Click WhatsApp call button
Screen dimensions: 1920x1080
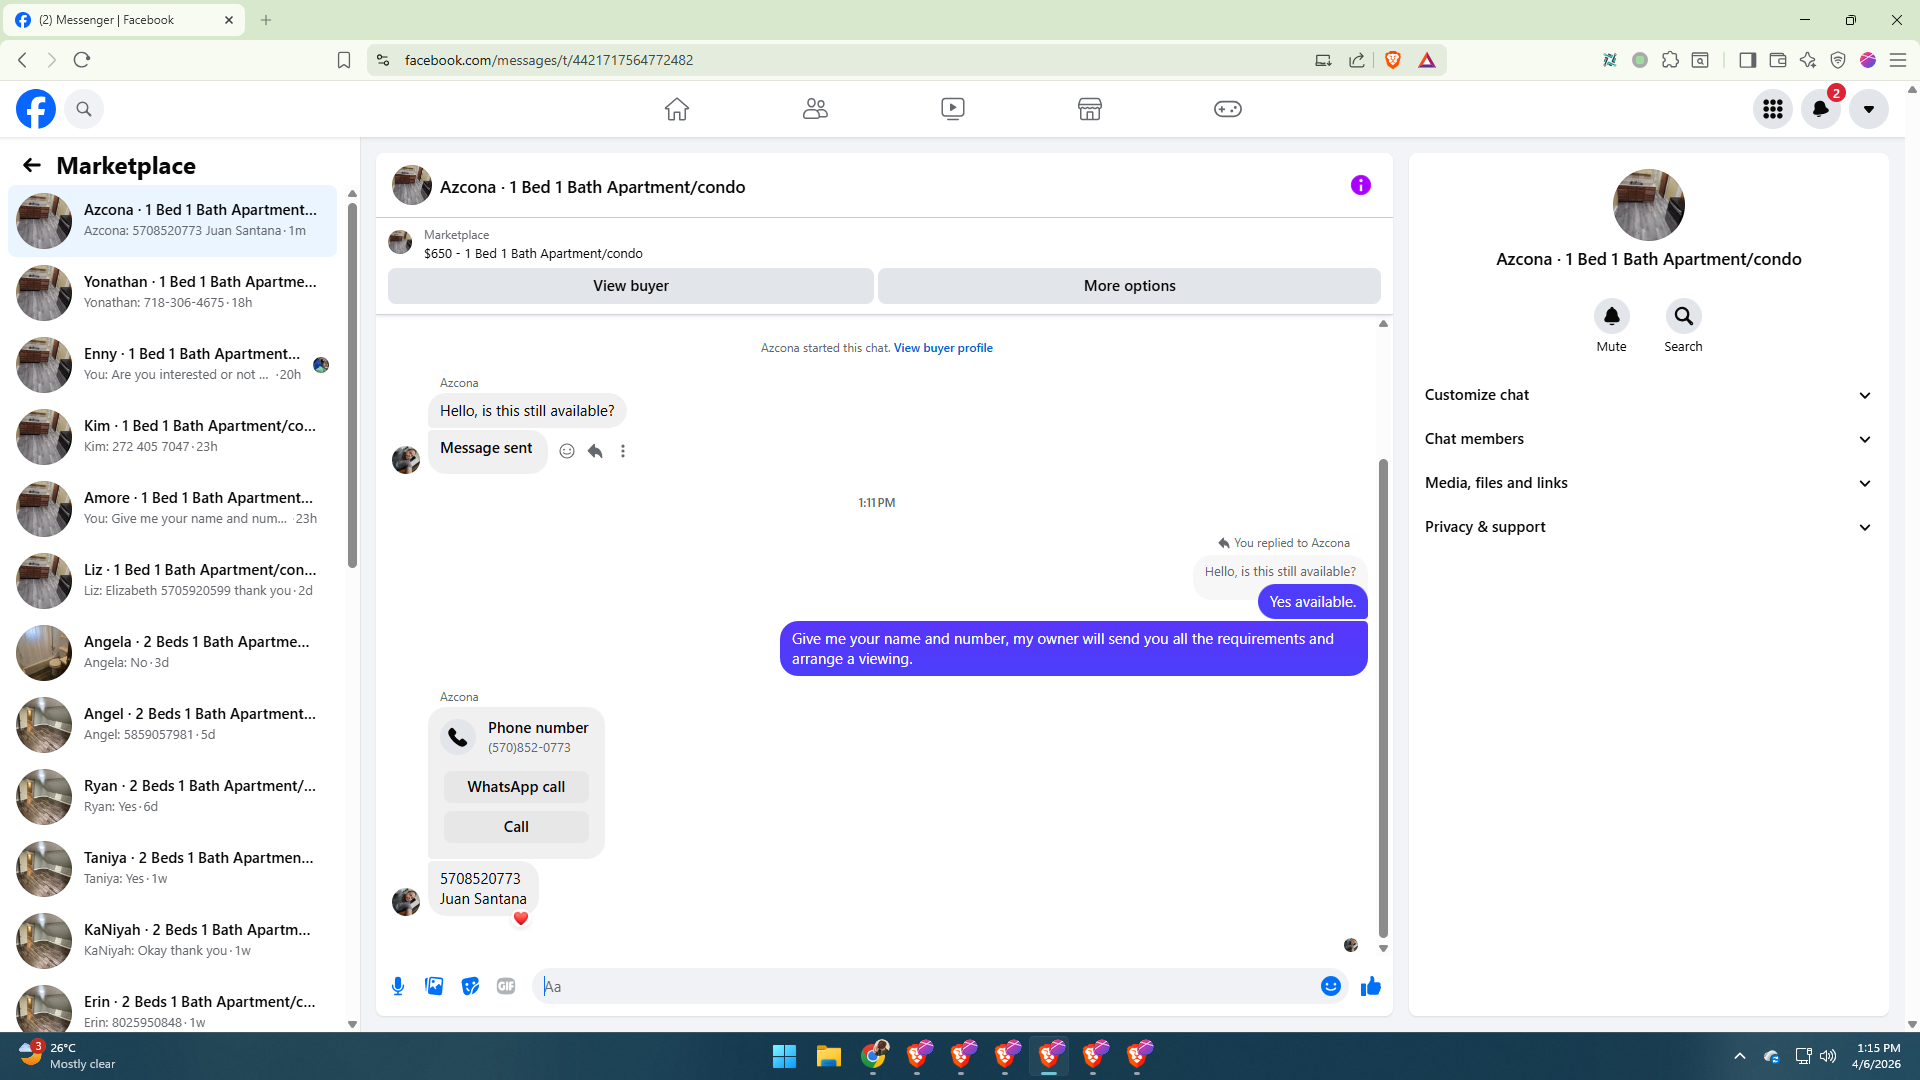pos(516,787)
